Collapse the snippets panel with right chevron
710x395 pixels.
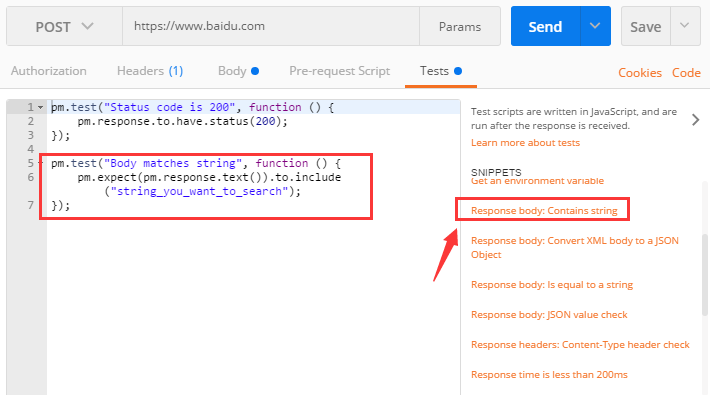pyautogui.click(x=696, y=120)
